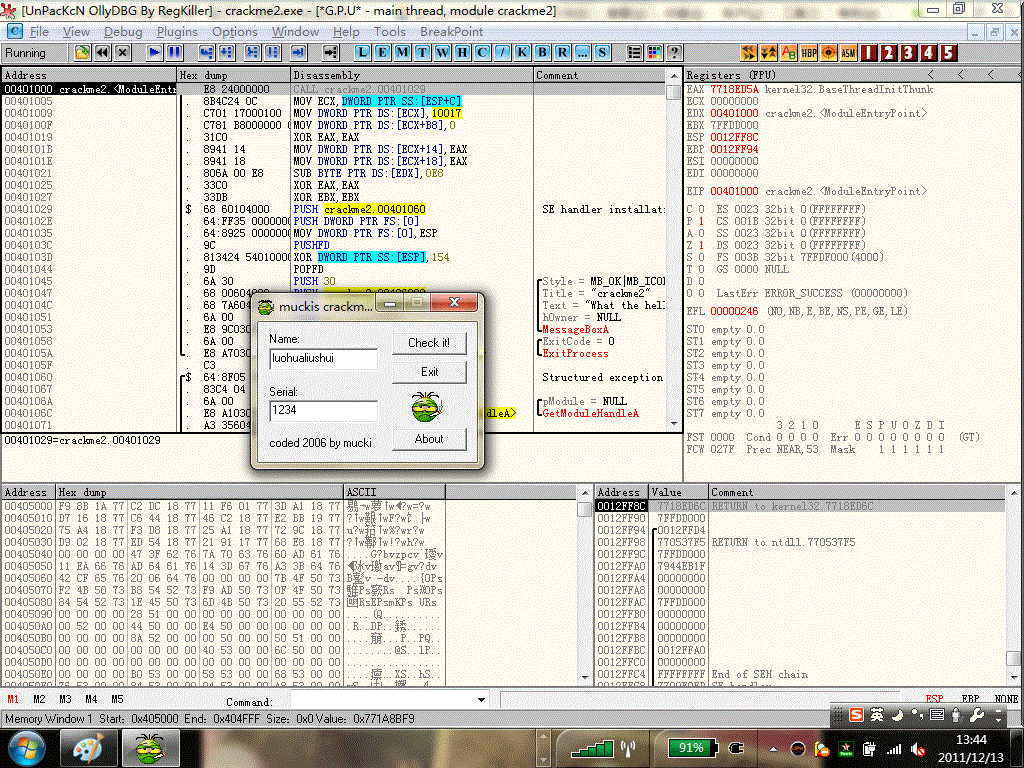Open Call stack with K button
The image size is (1024, 768).
(522, 53)
